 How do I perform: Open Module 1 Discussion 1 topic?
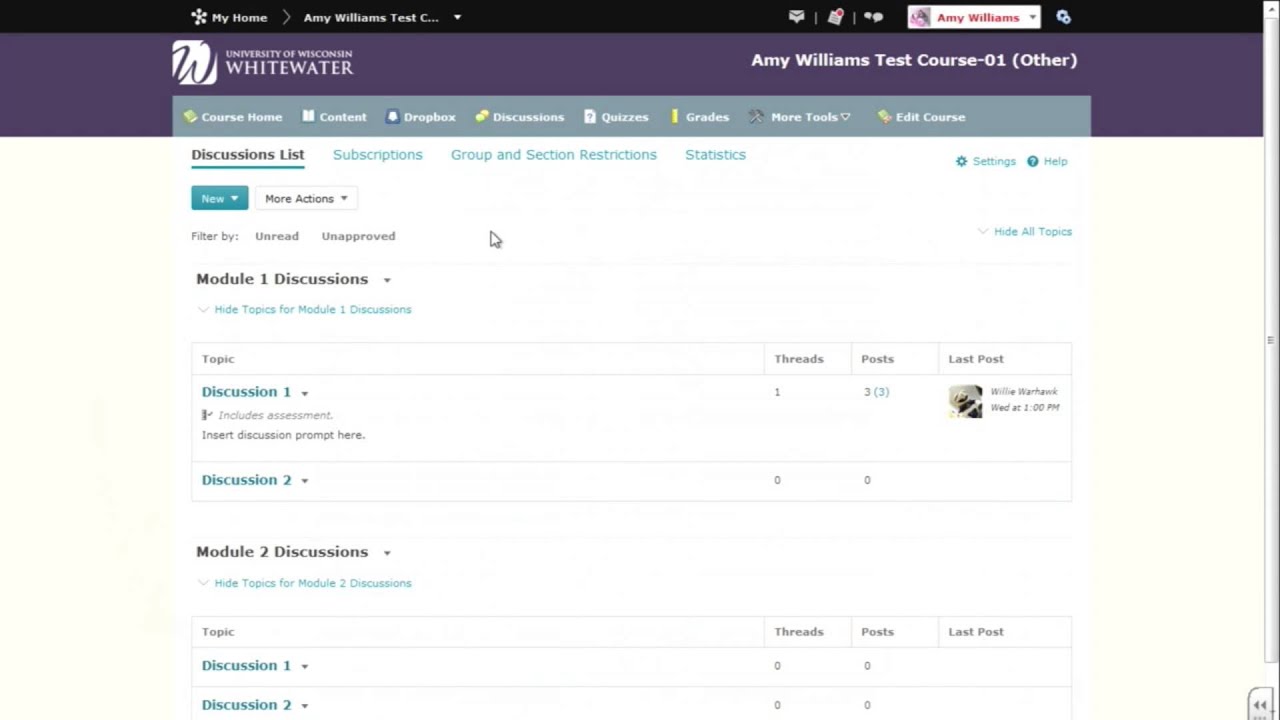click(246, 392)
